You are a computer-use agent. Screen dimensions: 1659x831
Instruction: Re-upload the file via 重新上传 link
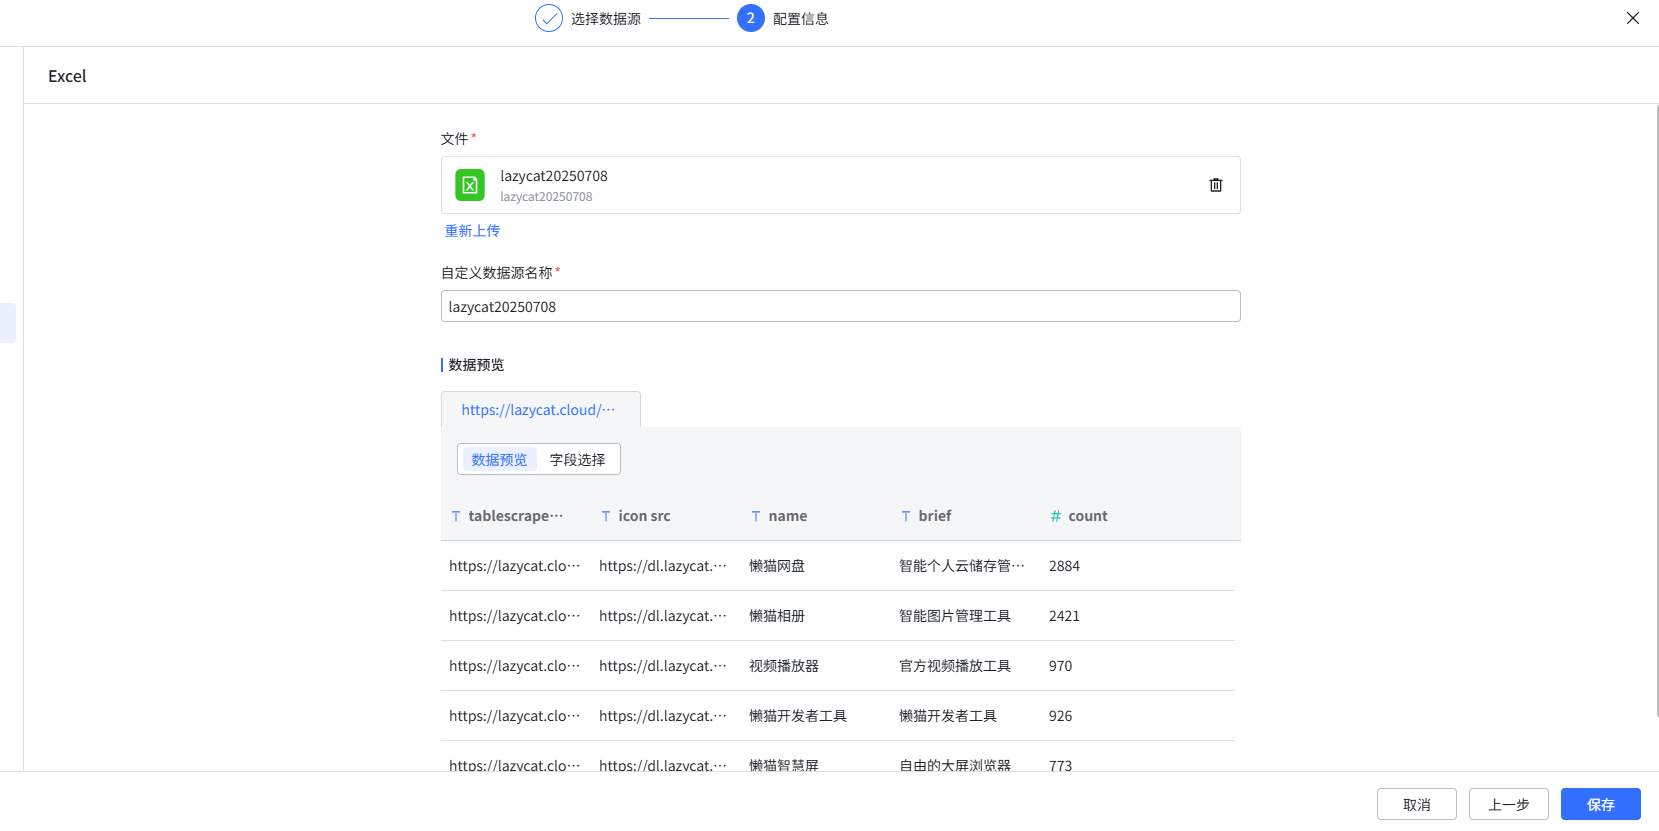472,231
